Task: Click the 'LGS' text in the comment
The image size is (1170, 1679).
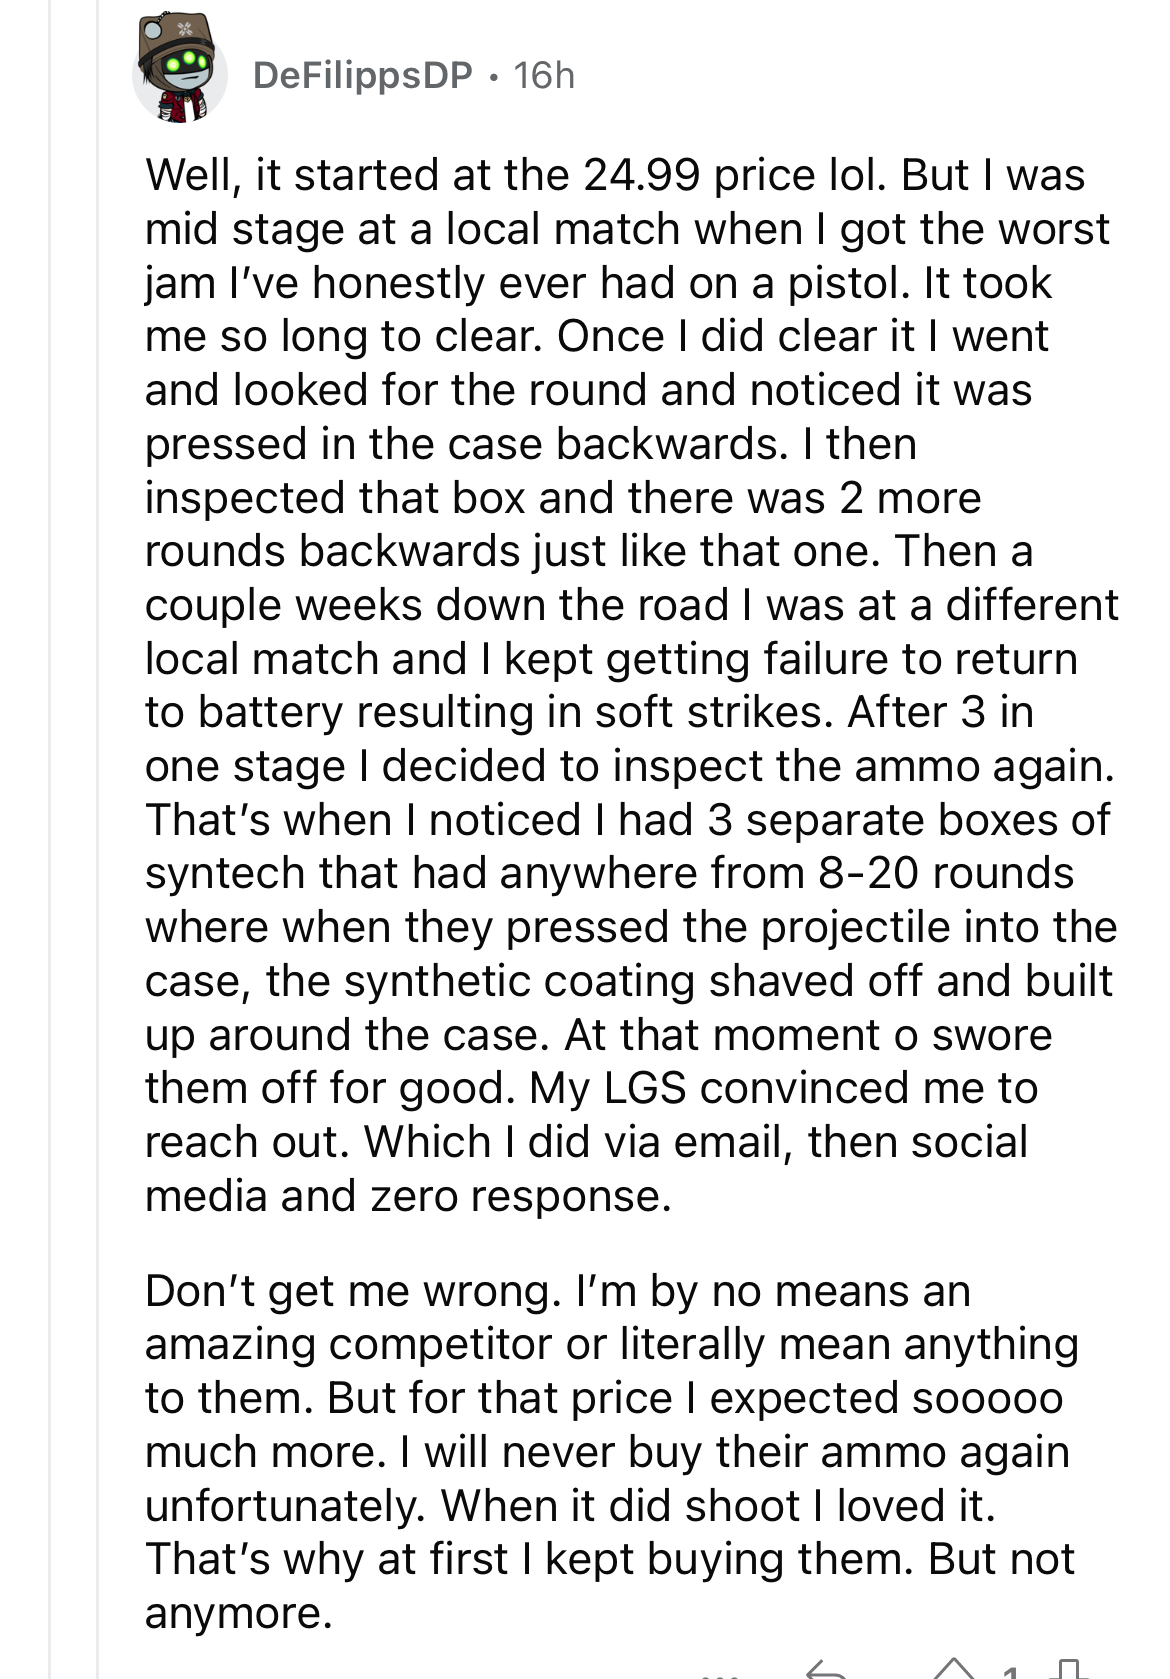Action: click(644, 1088)
